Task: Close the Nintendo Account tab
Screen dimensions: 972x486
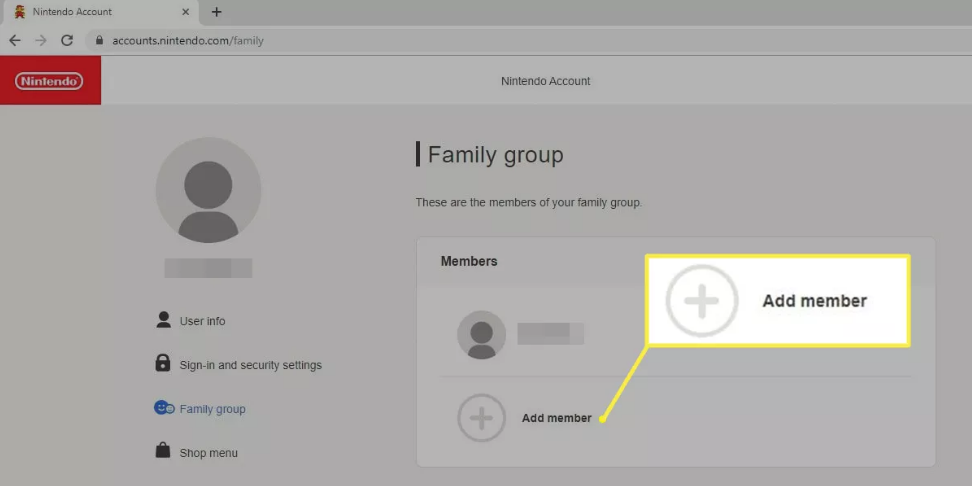Action: [185, 12]
